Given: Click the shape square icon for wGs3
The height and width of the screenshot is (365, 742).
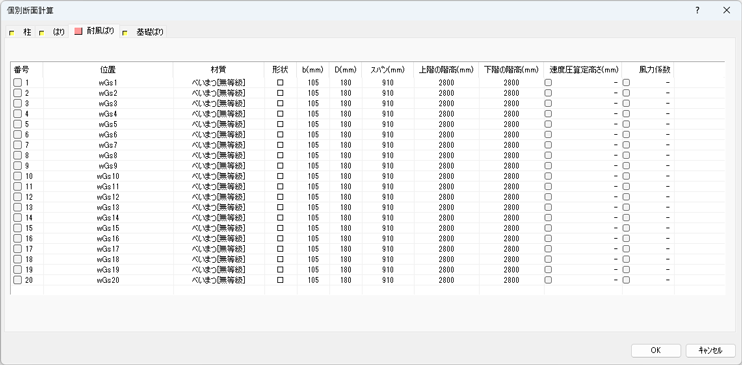Looking at the screenshot, I should 280,103.
